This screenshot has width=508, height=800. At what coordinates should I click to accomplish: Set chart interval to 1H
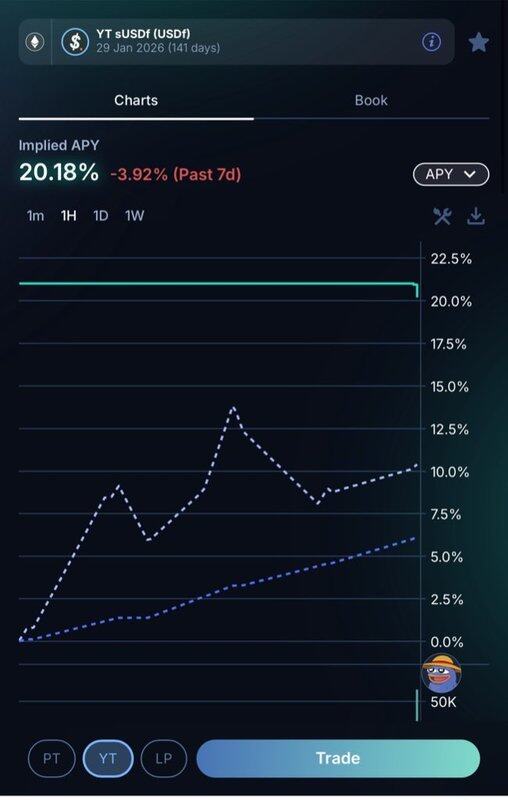point(68,216)
